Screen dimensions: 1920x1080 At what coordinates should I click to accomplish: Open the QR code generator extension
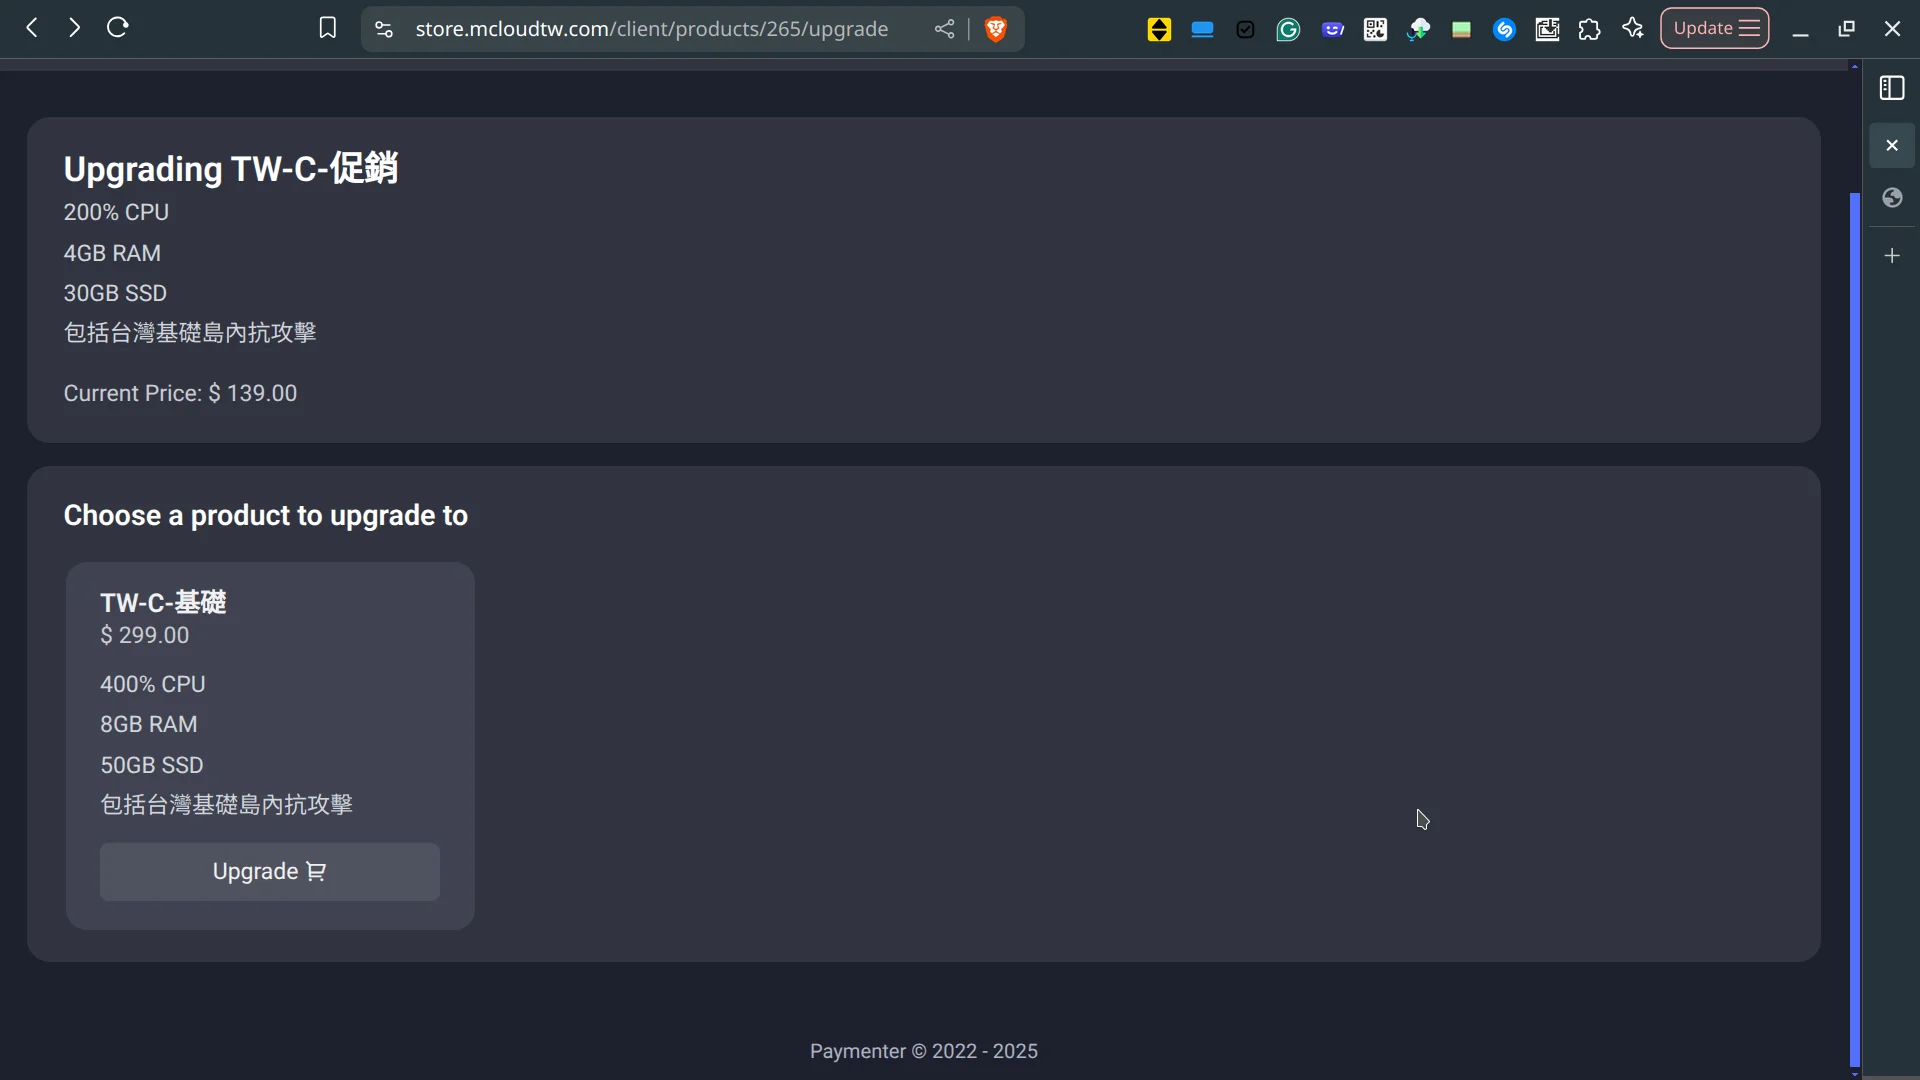1375,30
